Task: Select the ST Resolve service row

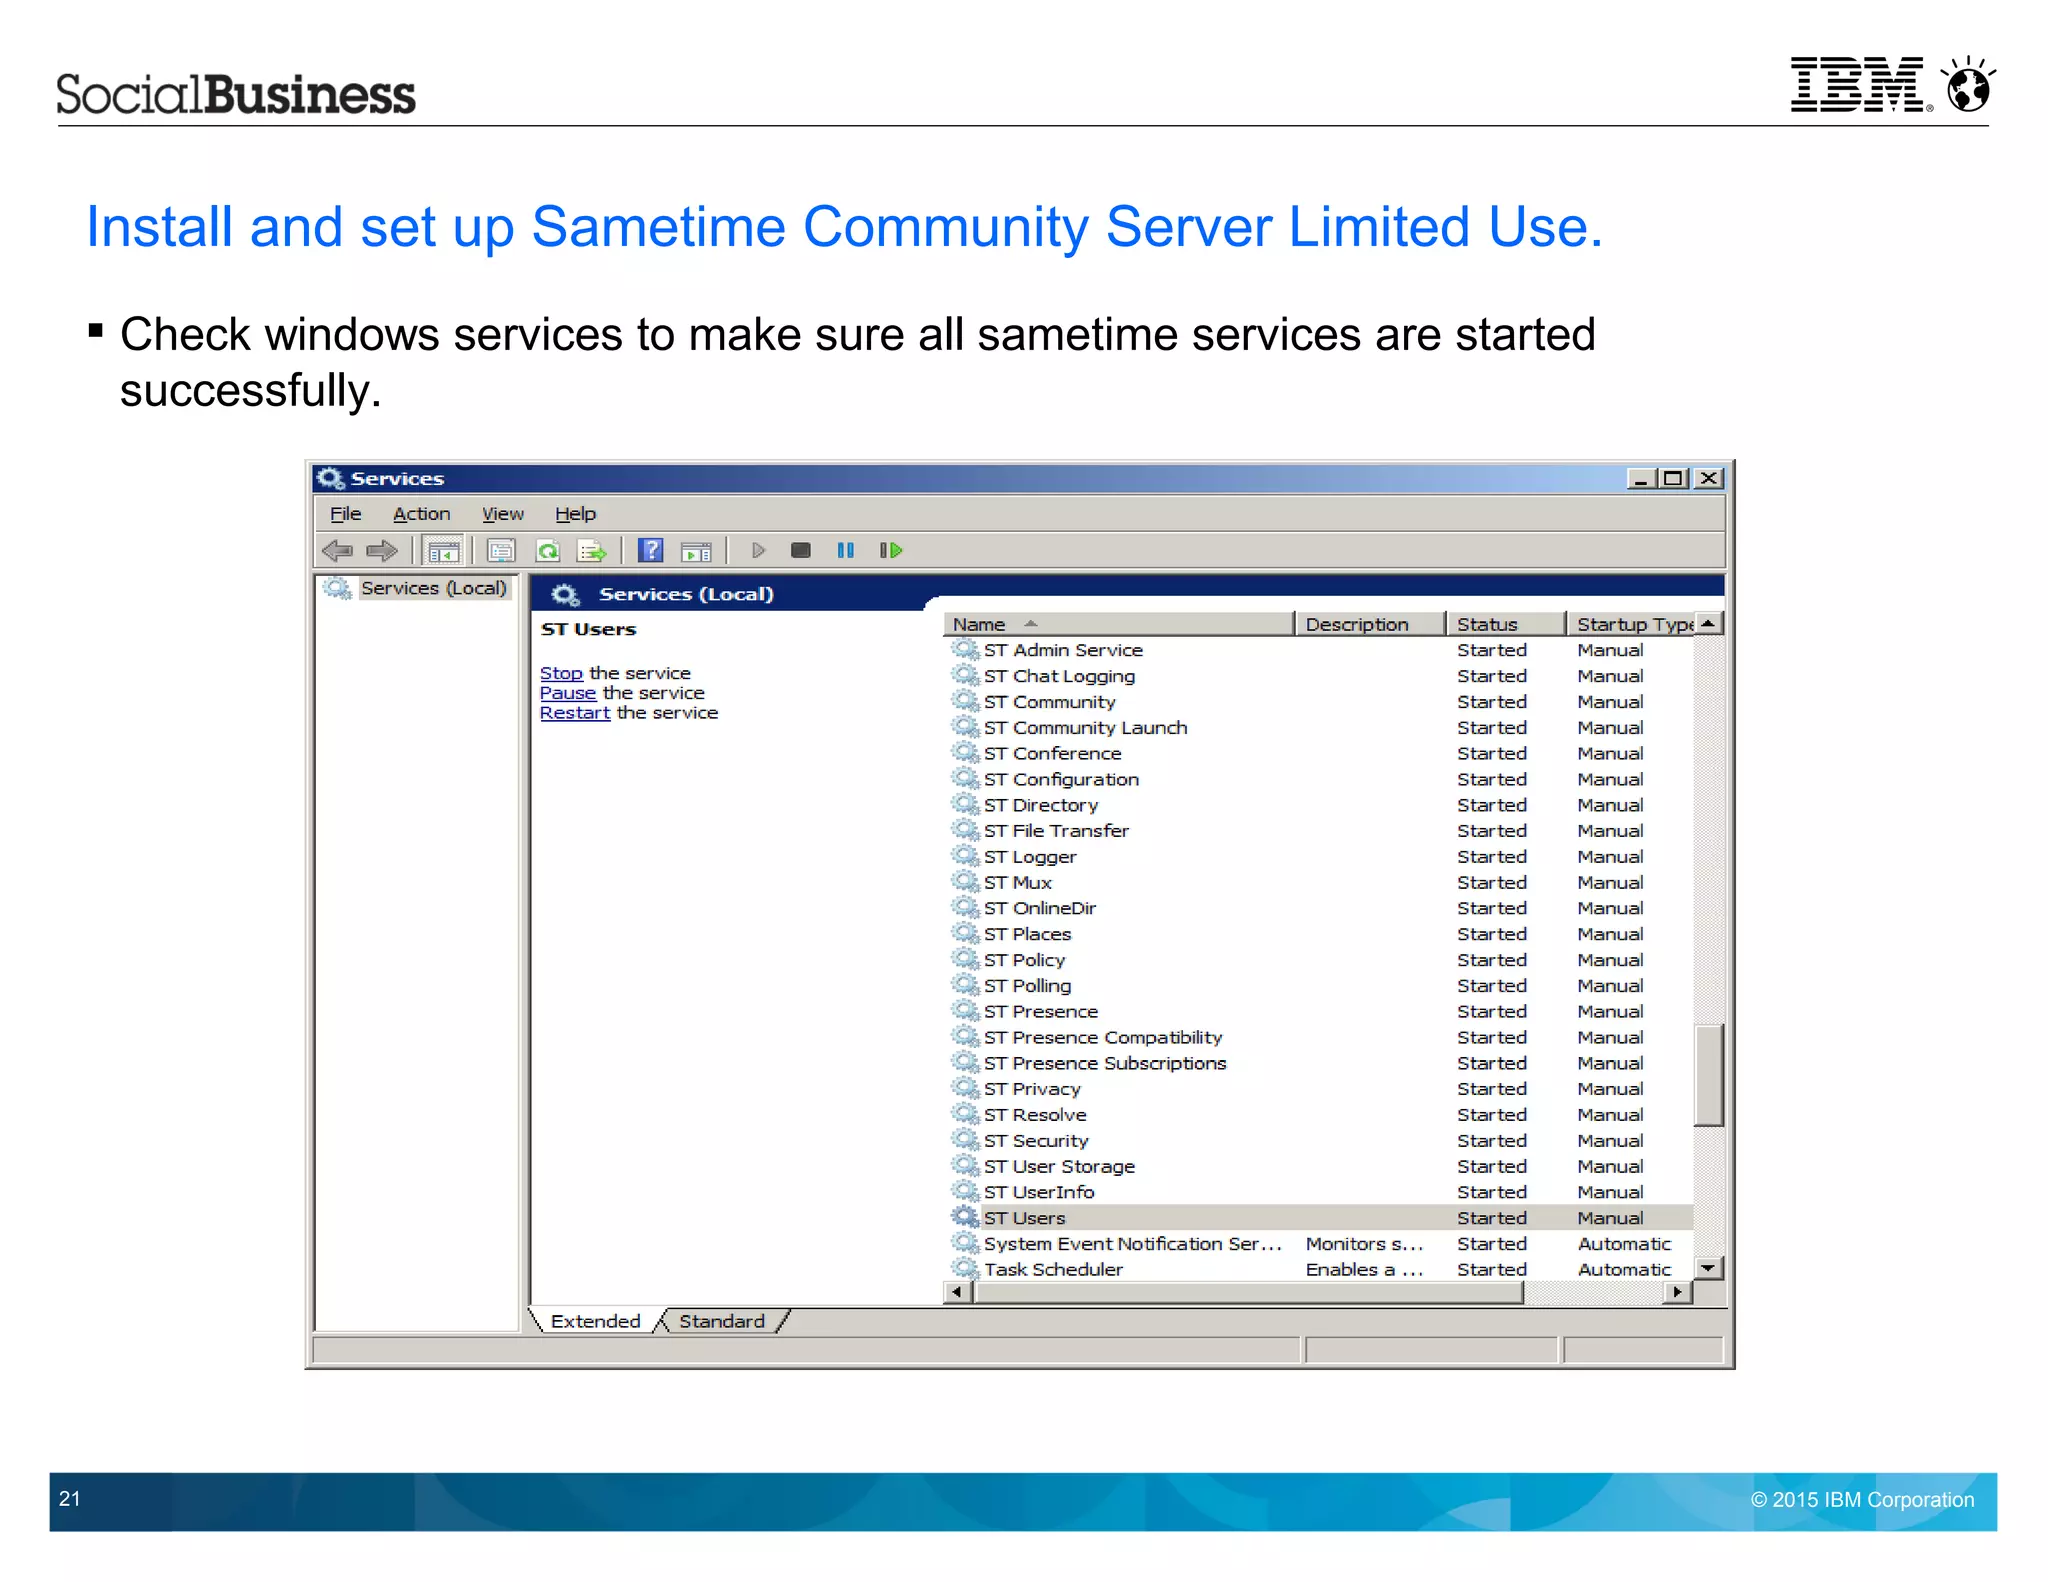Action: pyautogui.click(x=1318, y=1114)
